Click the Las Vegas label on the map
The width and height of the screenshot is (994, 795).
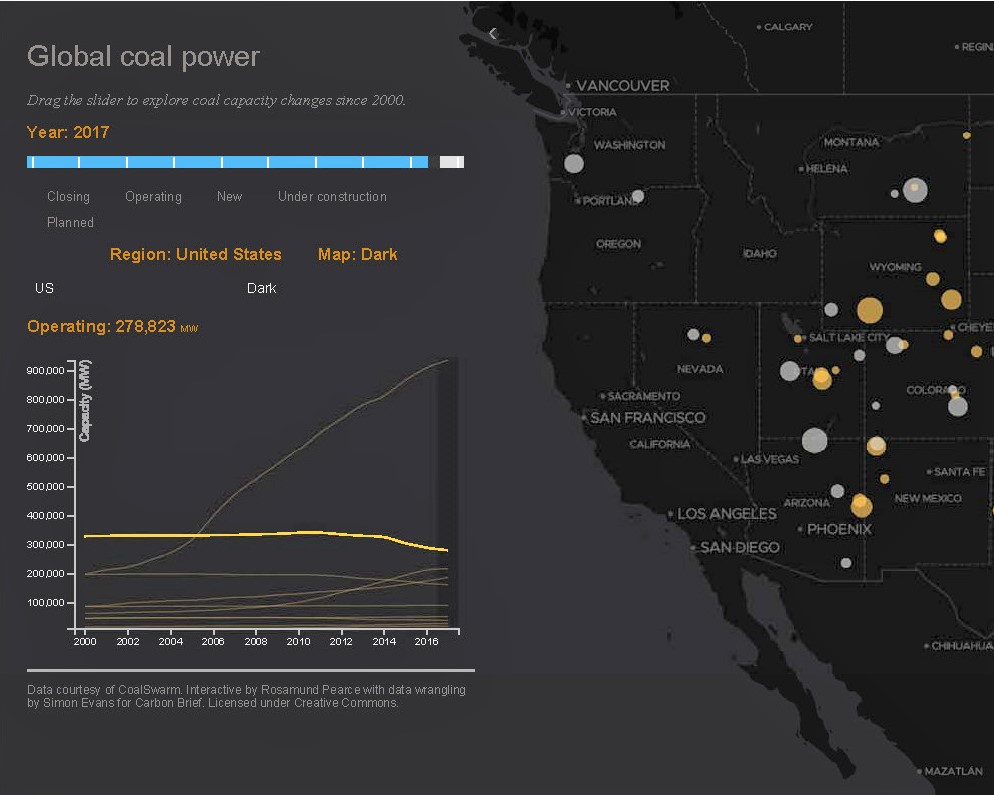click(770, 459)
